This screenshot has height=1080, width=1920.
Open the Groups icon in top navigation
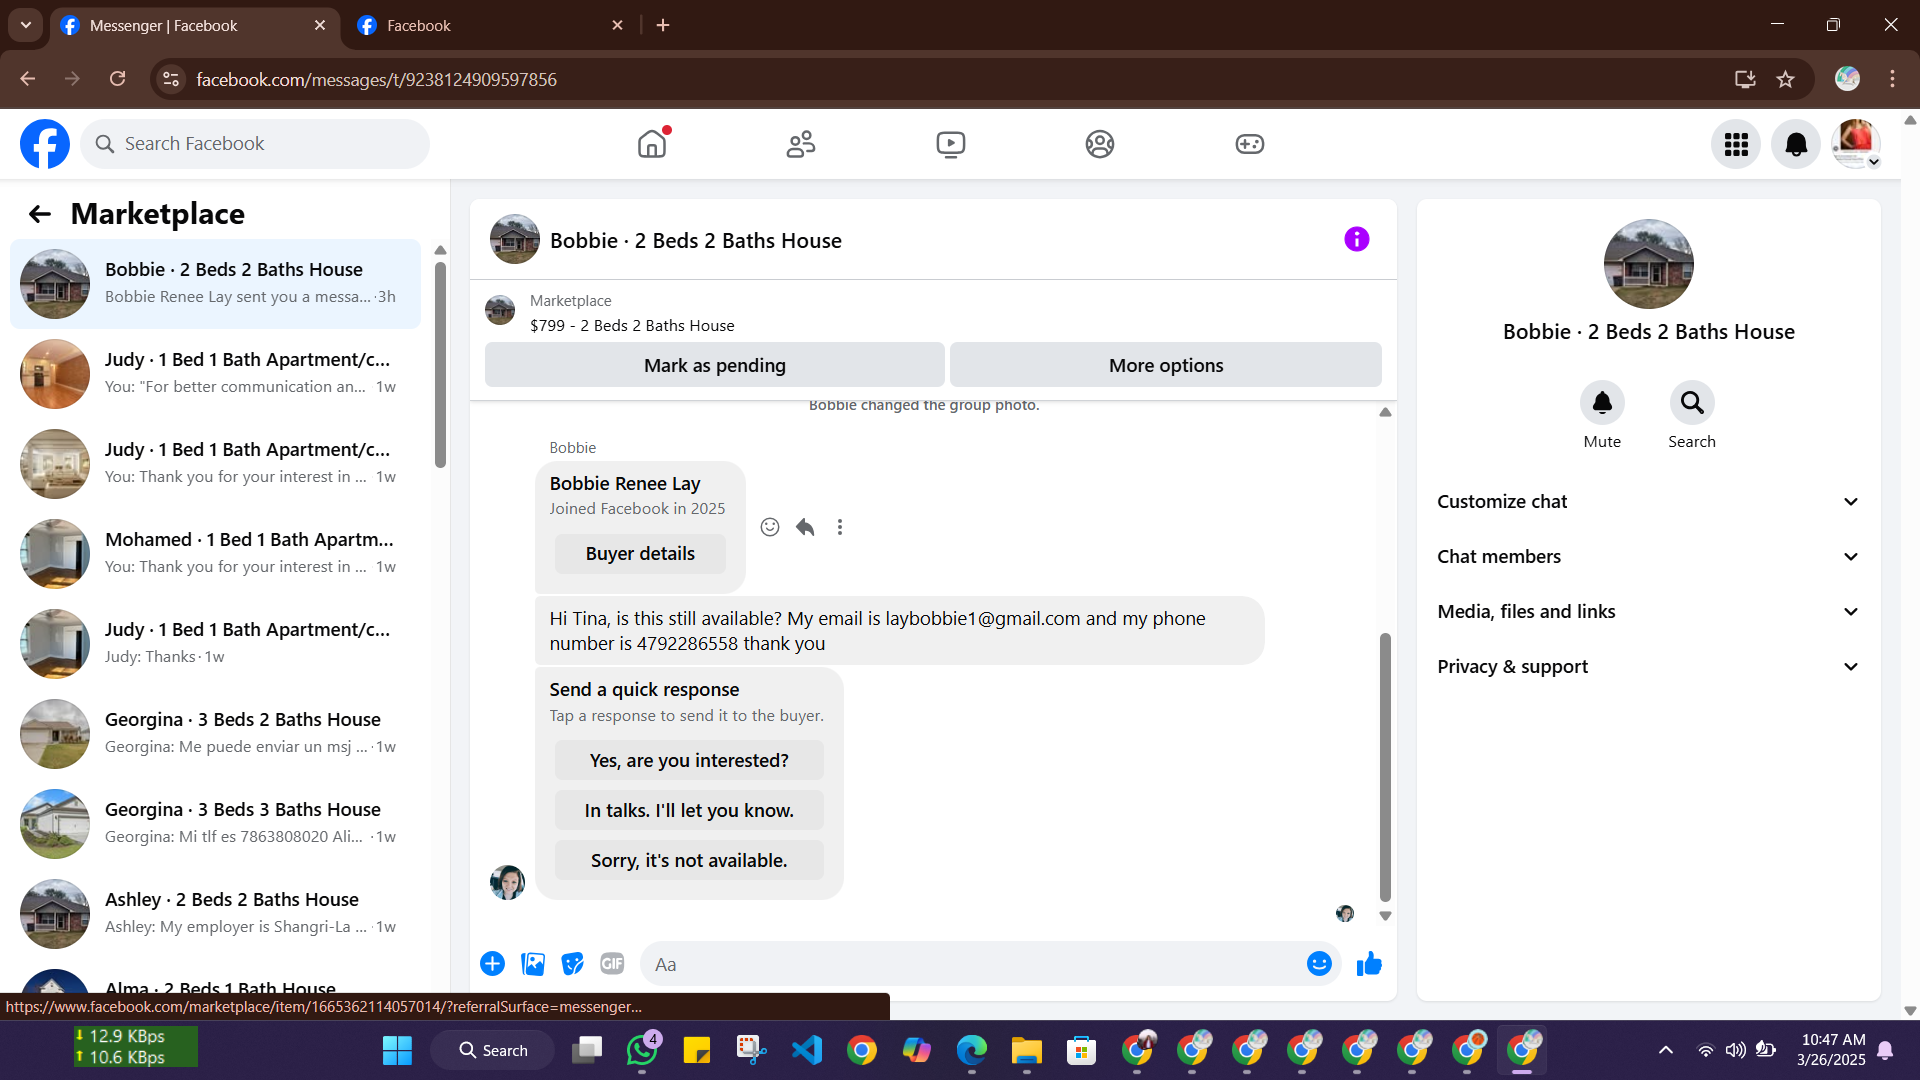[1100, 144]
